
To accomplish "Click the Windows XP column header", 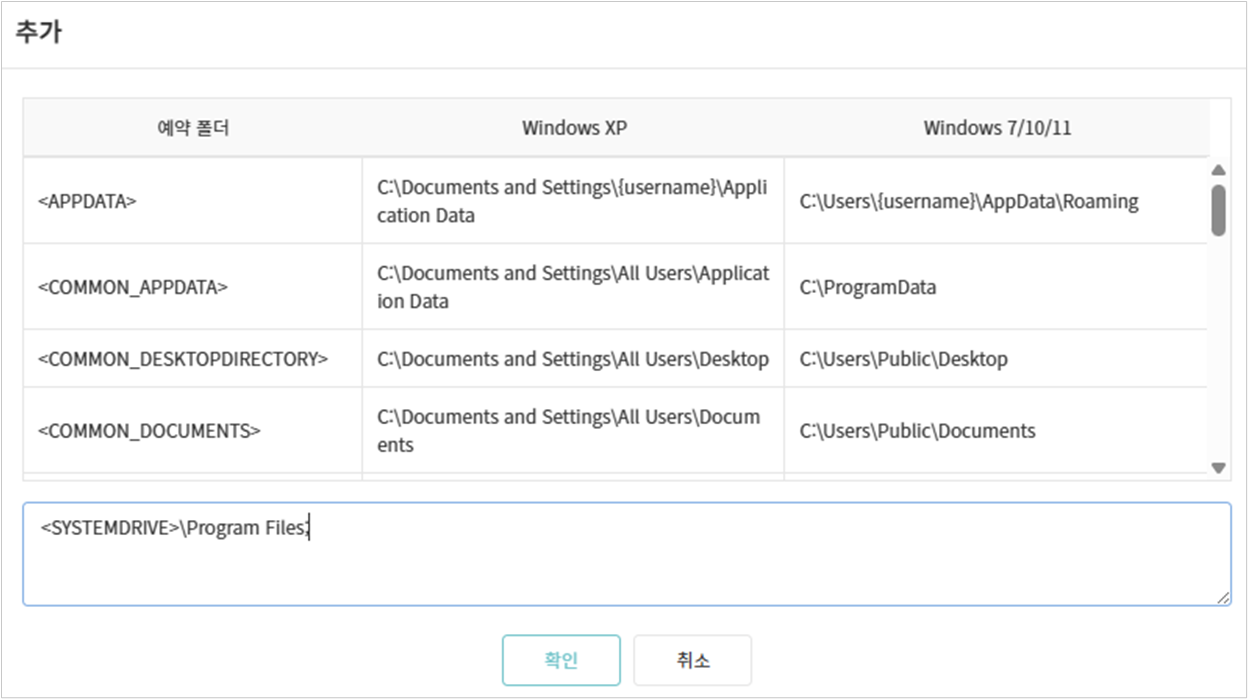I will 574,128.
